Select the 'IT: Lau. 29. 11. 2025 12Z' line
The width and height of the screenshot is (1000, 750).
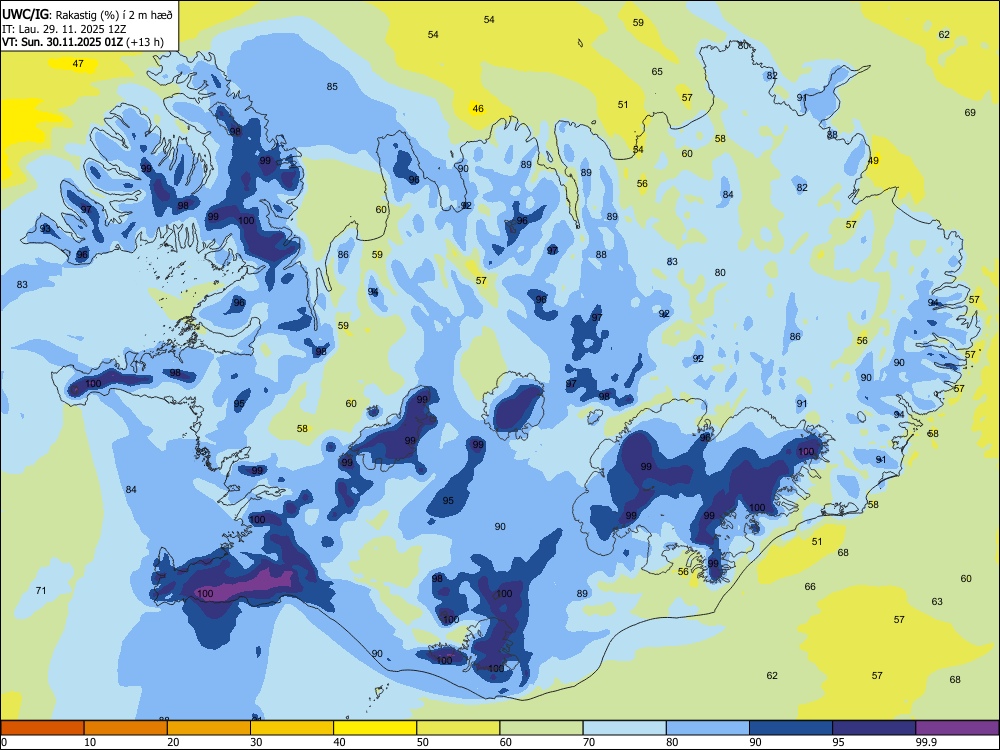(x=64, y=29)
